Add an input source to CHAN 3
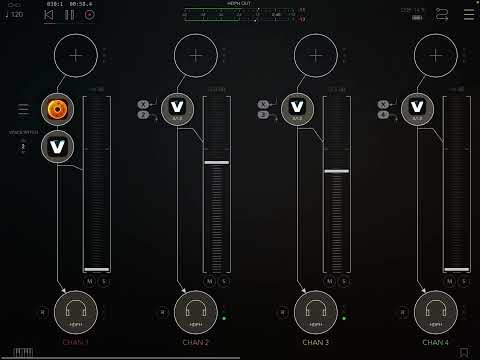Viewport: 480px width, 360px height. click(316, 55)
